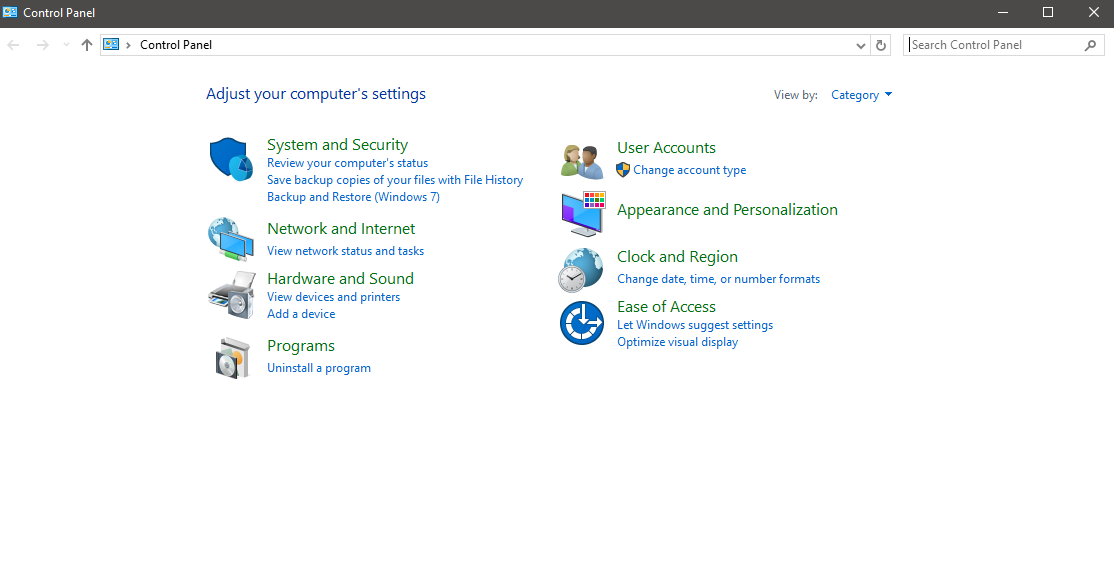Viewport: 1114px width, 579px height.
Task: Click the Programs disc icon
Action: pyautogui.click(x=233, y=358)
